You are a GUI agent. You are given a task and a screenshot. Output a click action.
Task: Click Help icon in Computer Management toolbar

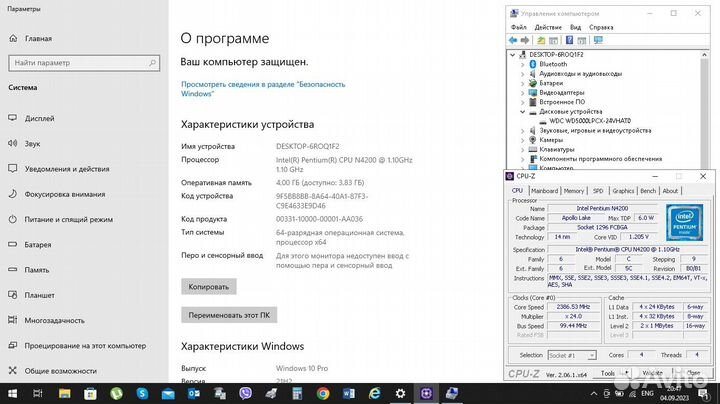pyautogui.click(x=569, y=40)
